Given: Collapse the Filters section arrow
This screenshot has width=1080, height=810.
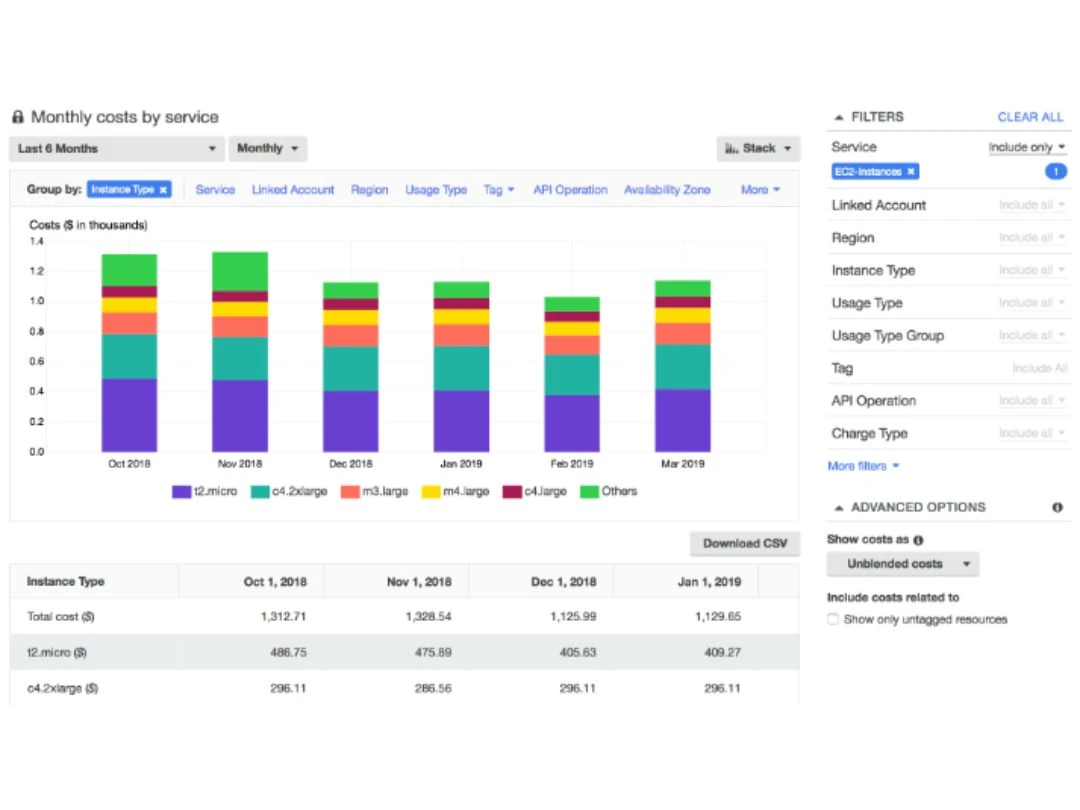Looking at the screenshot, I should click(x=838, y=118).
